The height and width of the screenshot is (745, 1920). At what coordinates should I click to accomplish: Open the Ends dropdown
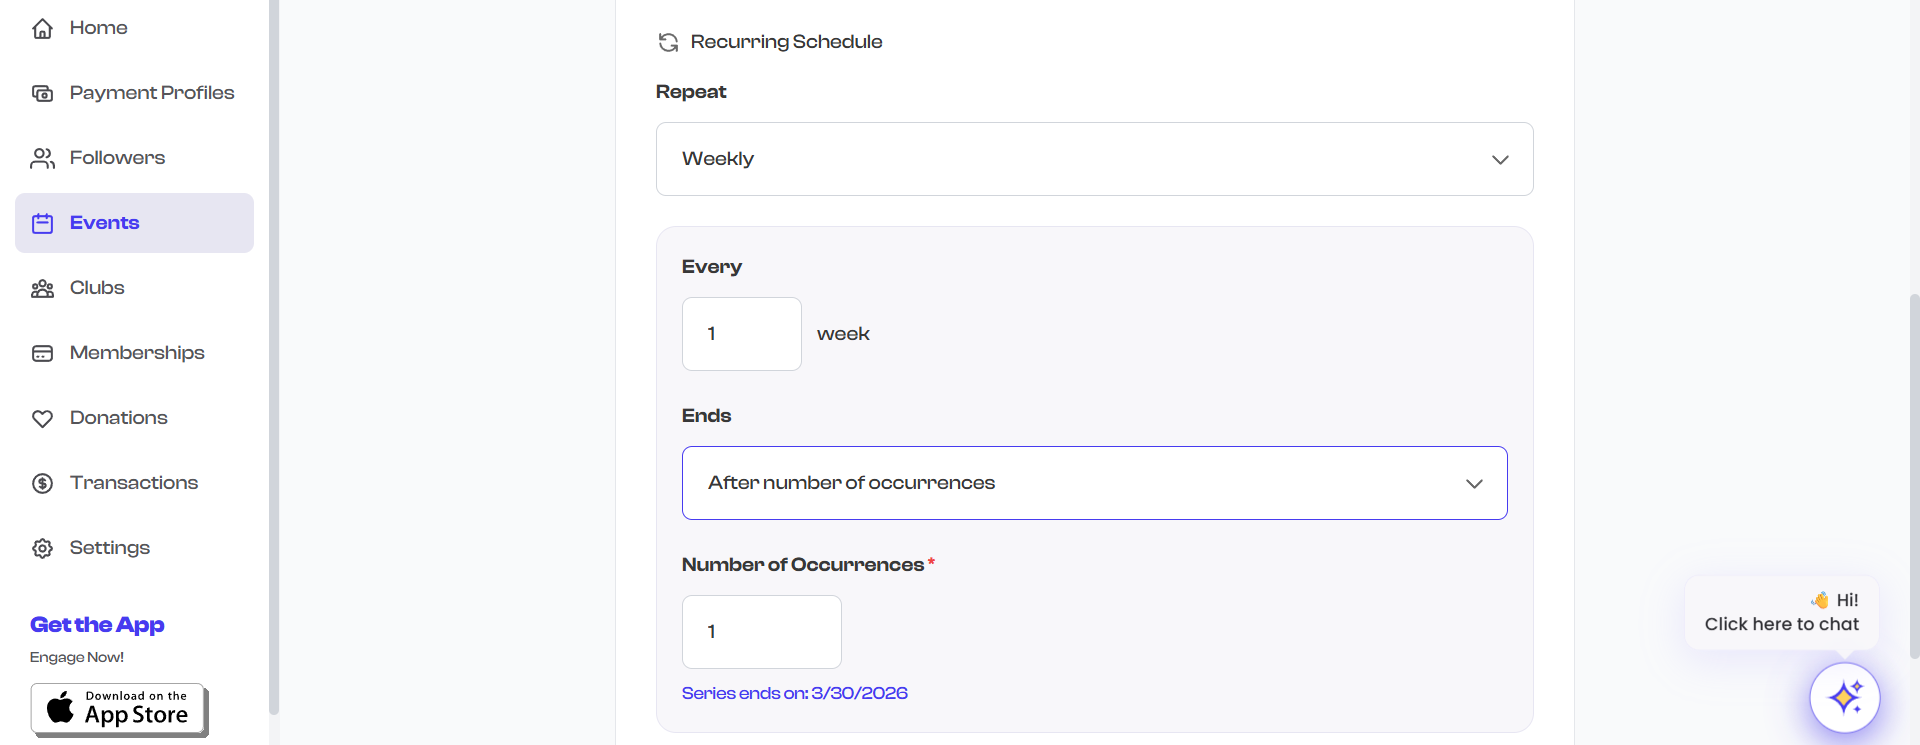click(x=1094, y=483)
